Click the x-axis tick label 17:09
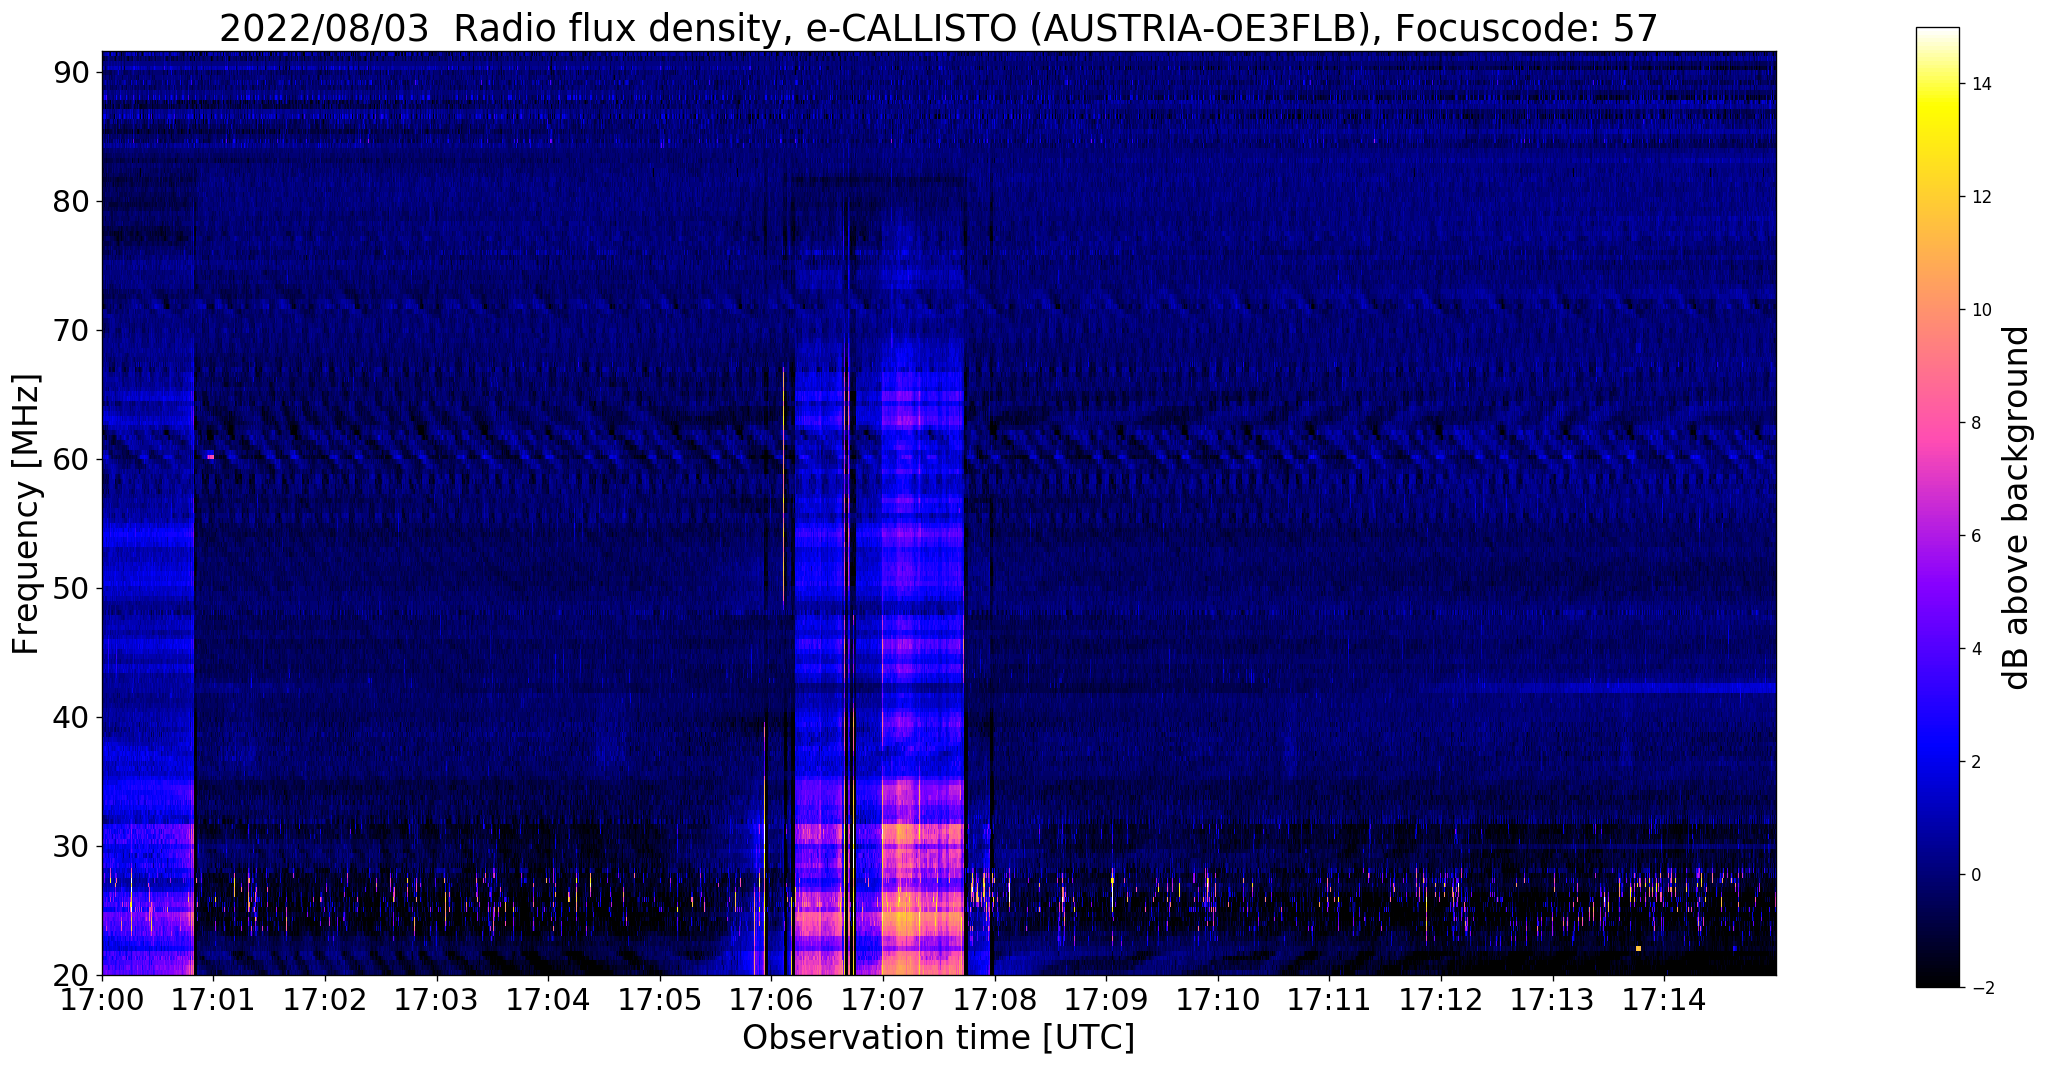 pyautogui.click(x=1106, y=999)
